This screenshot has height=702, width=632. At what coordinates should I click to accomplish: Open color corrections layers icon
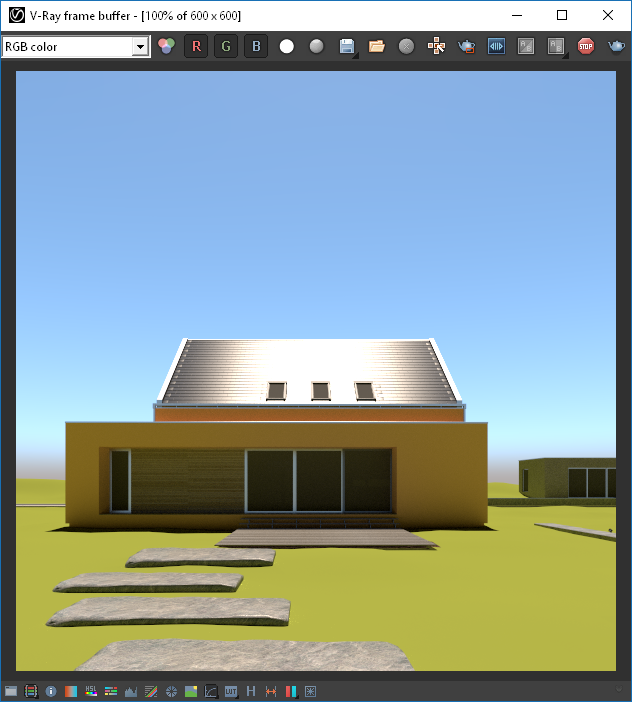click(x=31, y=691)
